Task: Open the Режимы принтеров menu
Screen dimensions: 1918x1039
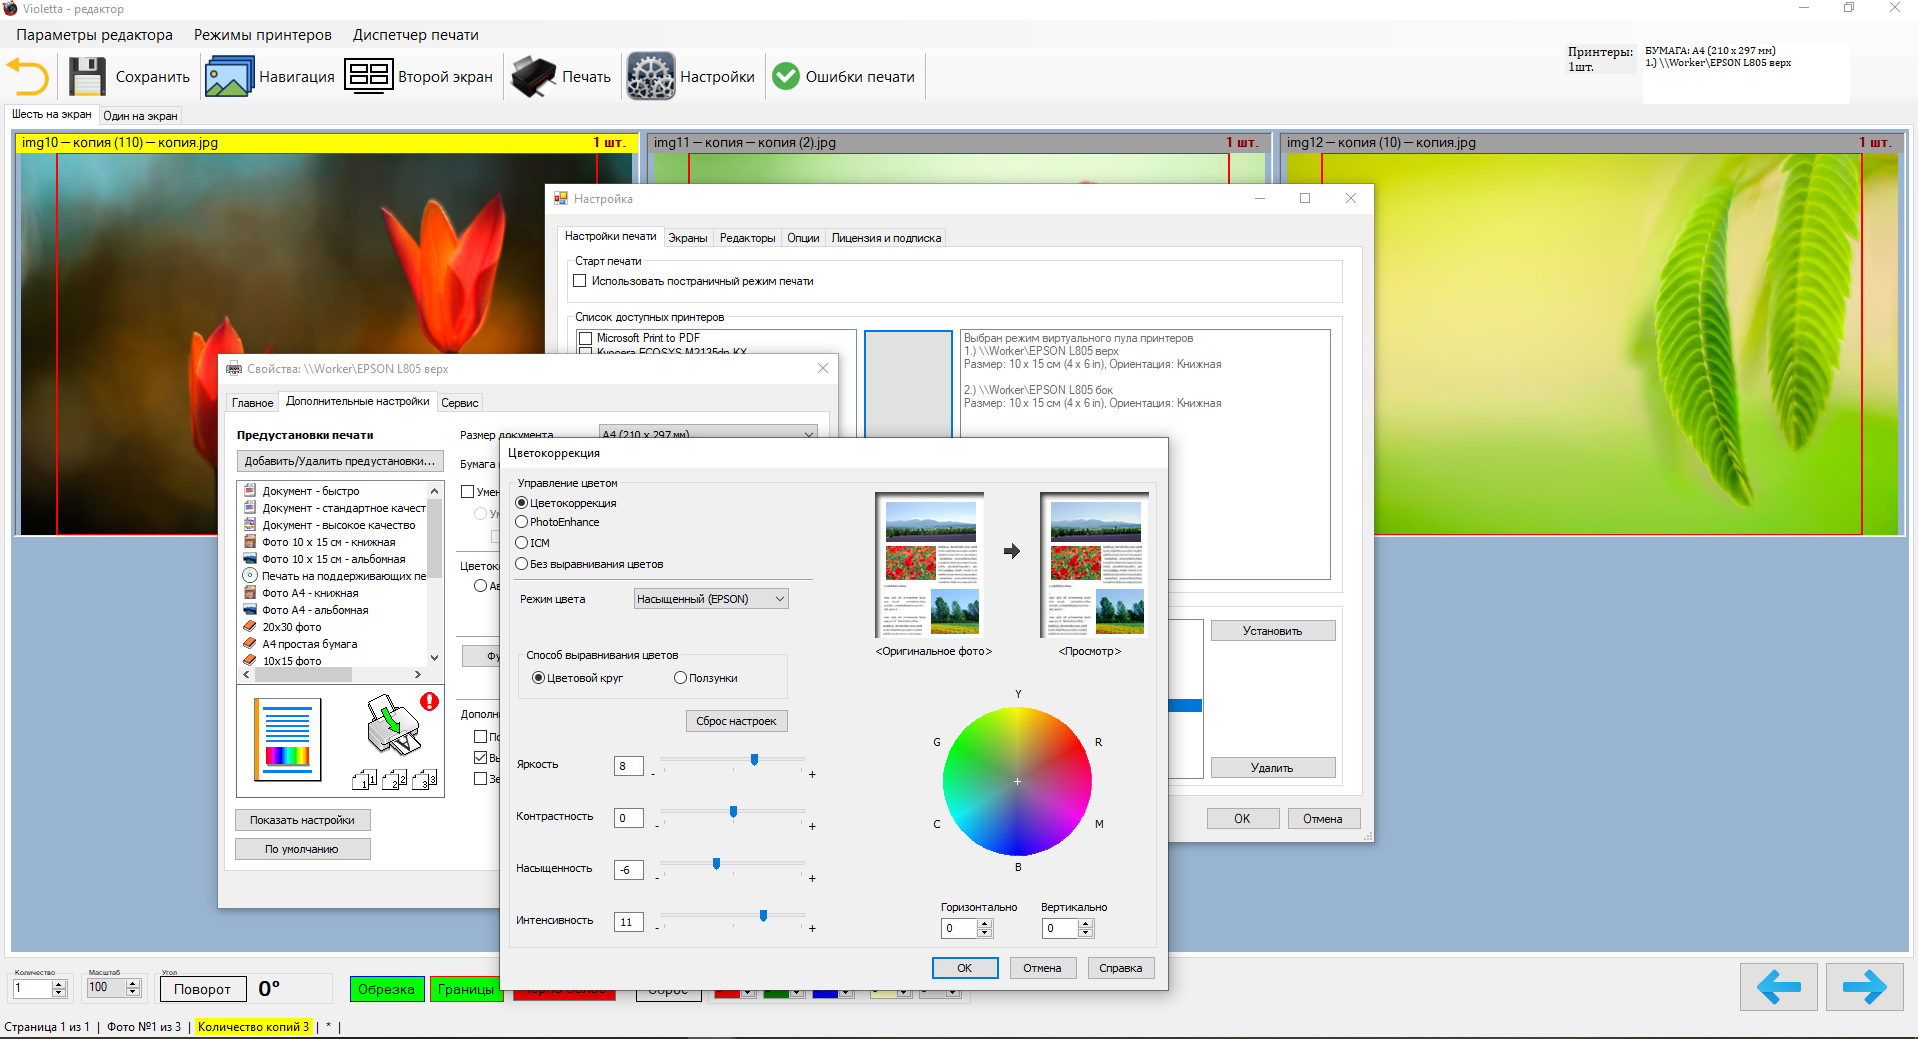Action: (262, 35)
